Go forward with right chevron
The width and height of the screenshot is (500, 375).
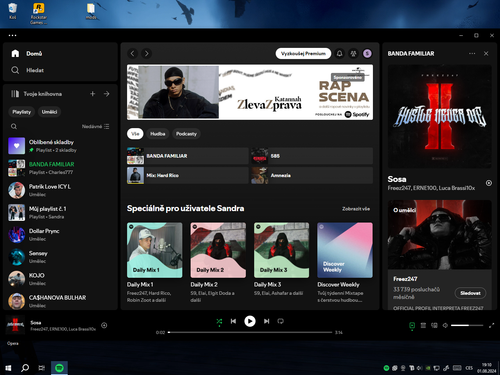pos(146,53)
